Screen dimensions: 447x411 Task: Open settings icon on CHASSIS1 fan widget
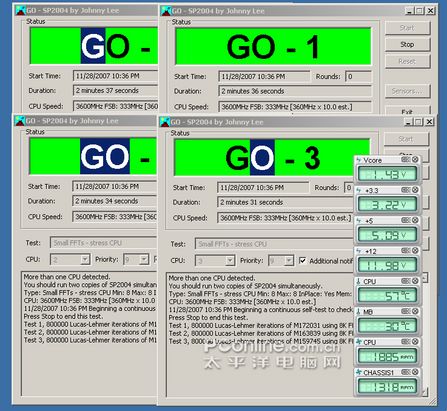coord(405,372)
